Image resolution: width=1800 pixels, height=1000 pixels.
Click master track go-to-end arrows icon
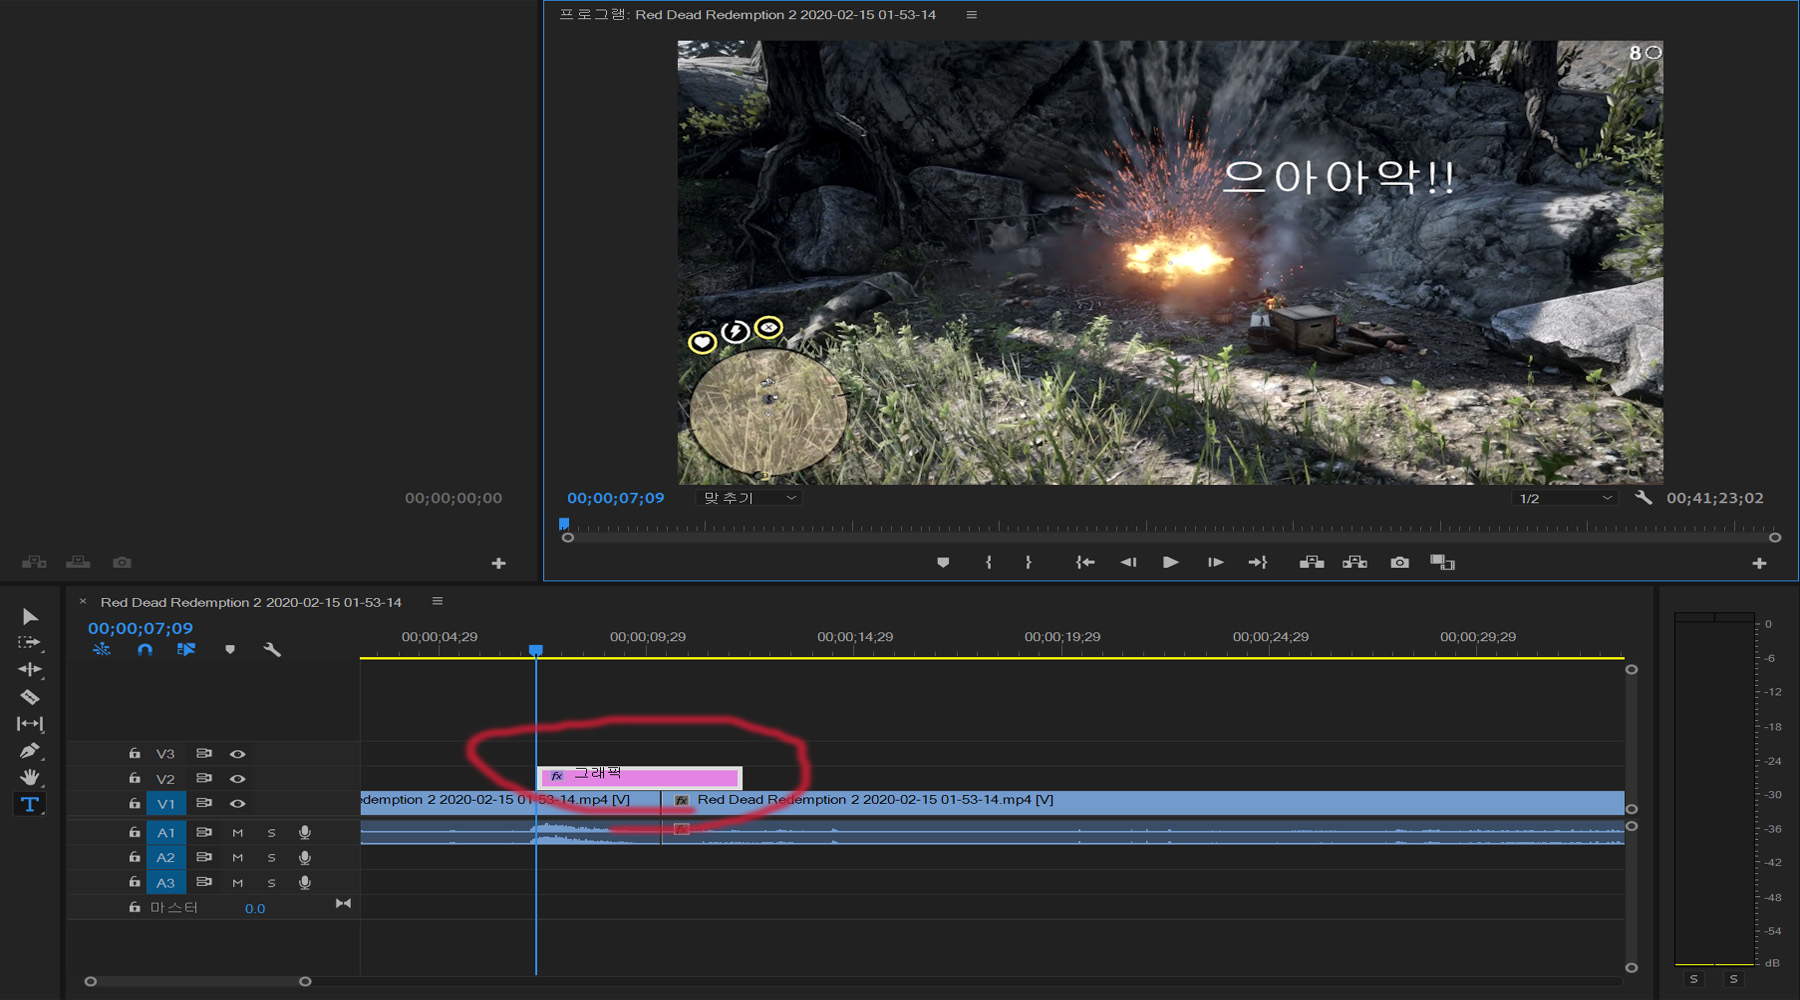(343, 903)
